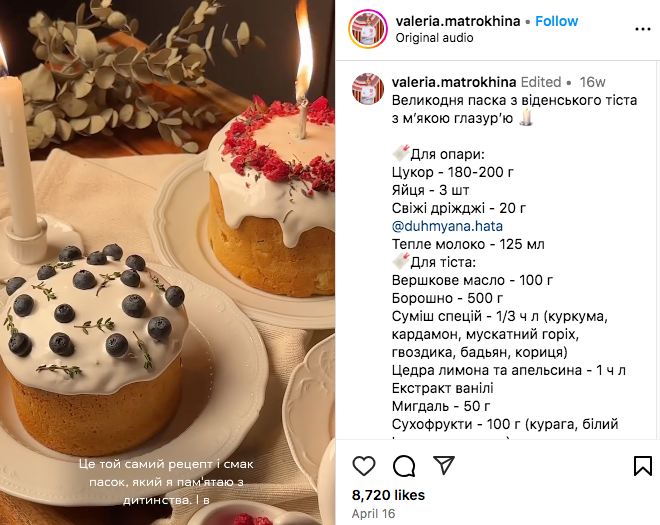The image size is (660, 525).
Task: Click the 16w timestamp in caption
Action: click(x=592, y=82)
